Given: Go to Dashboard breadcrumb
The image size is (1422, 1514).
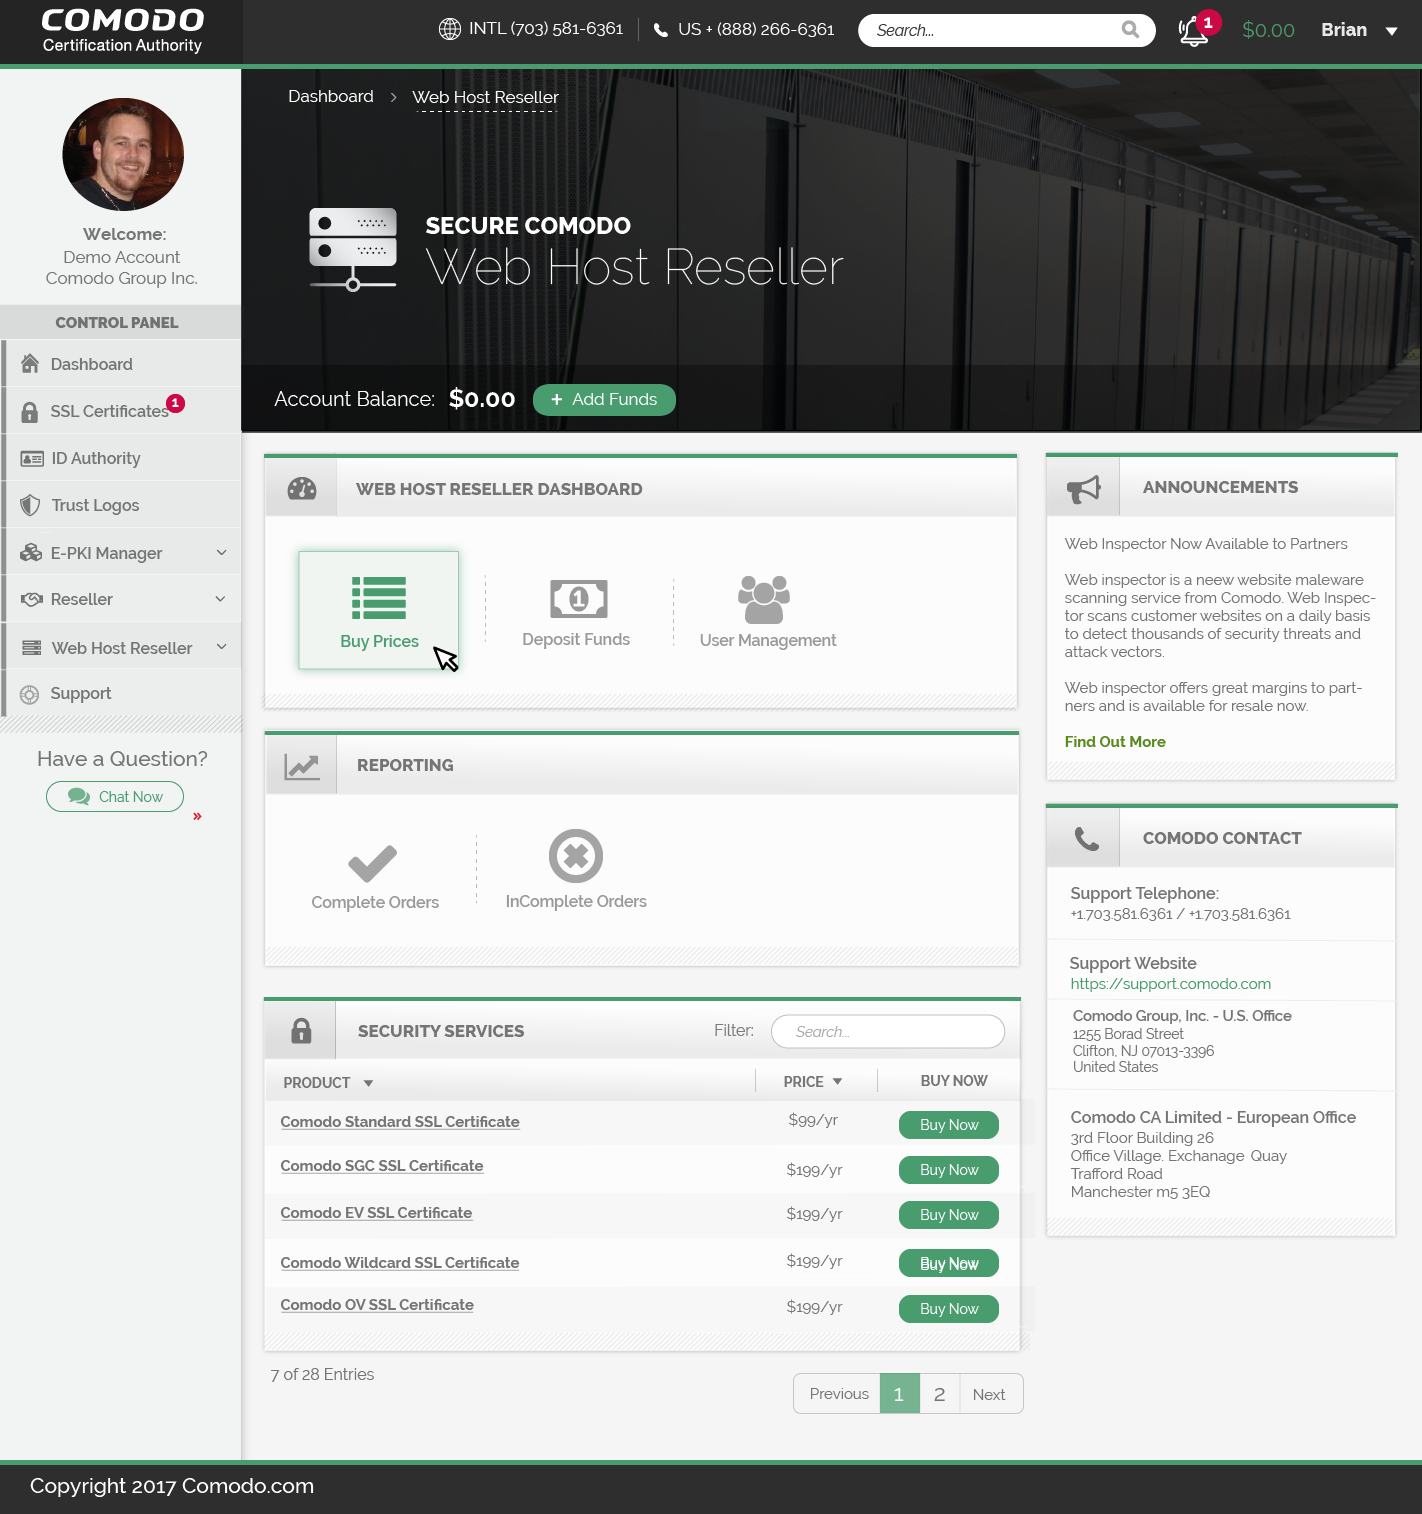Looking at the screenshot, I should click(x=331, y=97).
